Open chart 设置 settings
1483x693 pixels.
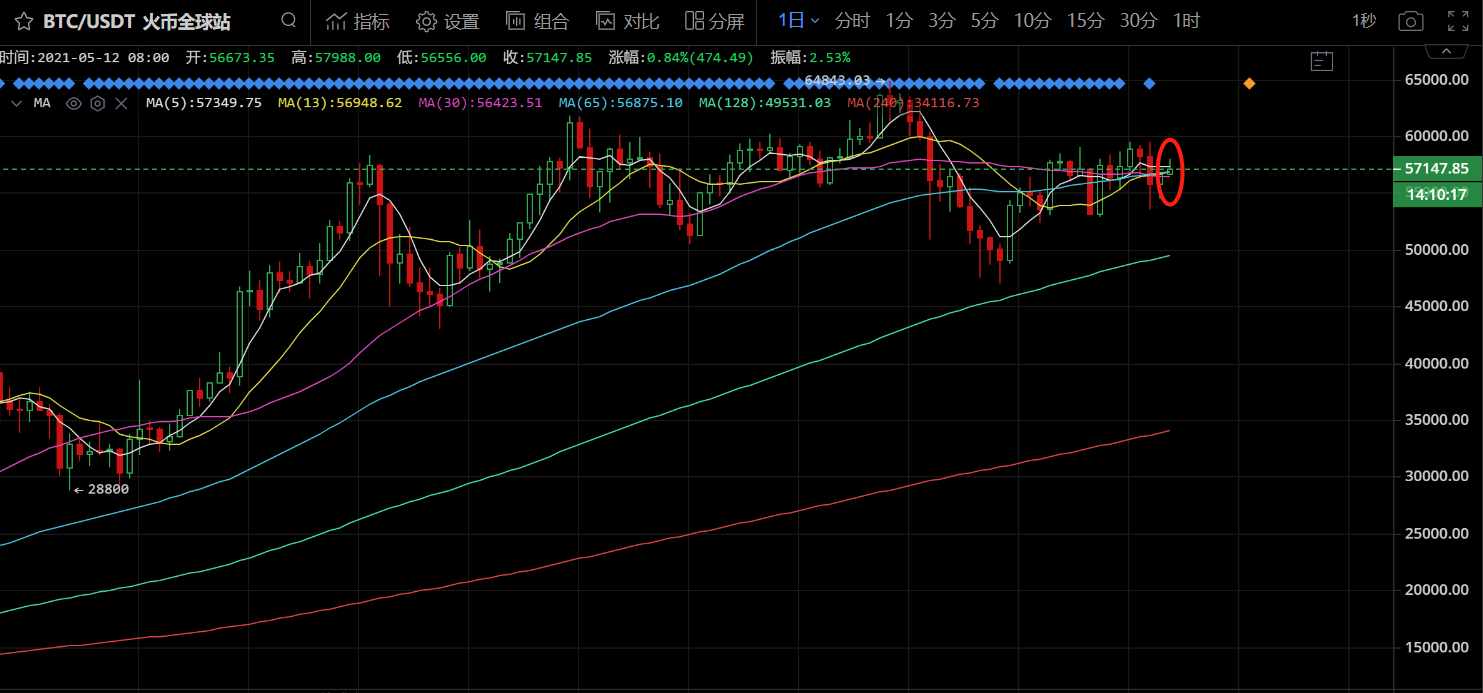point(448,21)
